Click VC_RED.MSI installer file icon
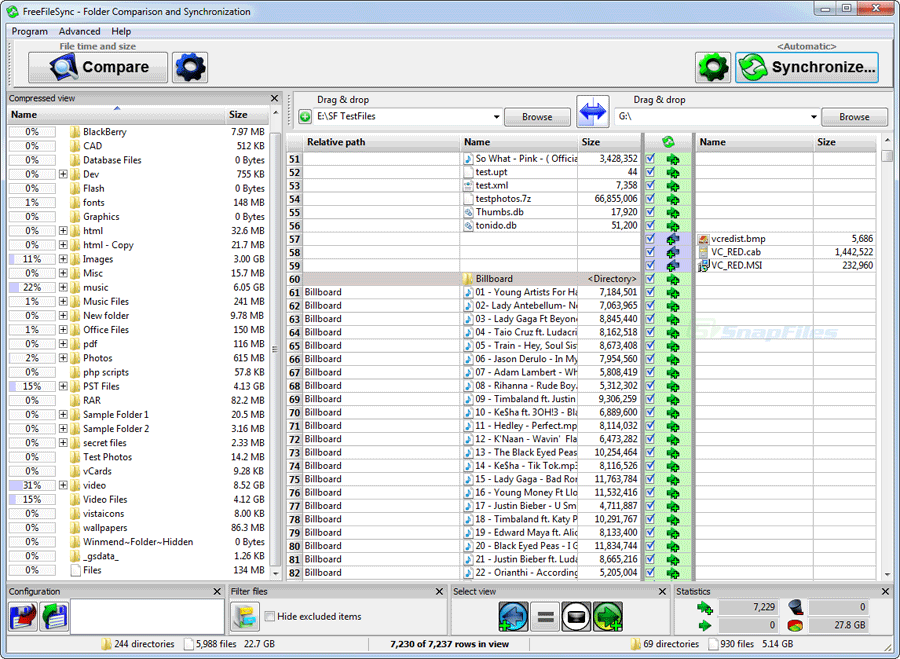Image resolution: width=900 pixels, height=659 pixels. (703, 266)
